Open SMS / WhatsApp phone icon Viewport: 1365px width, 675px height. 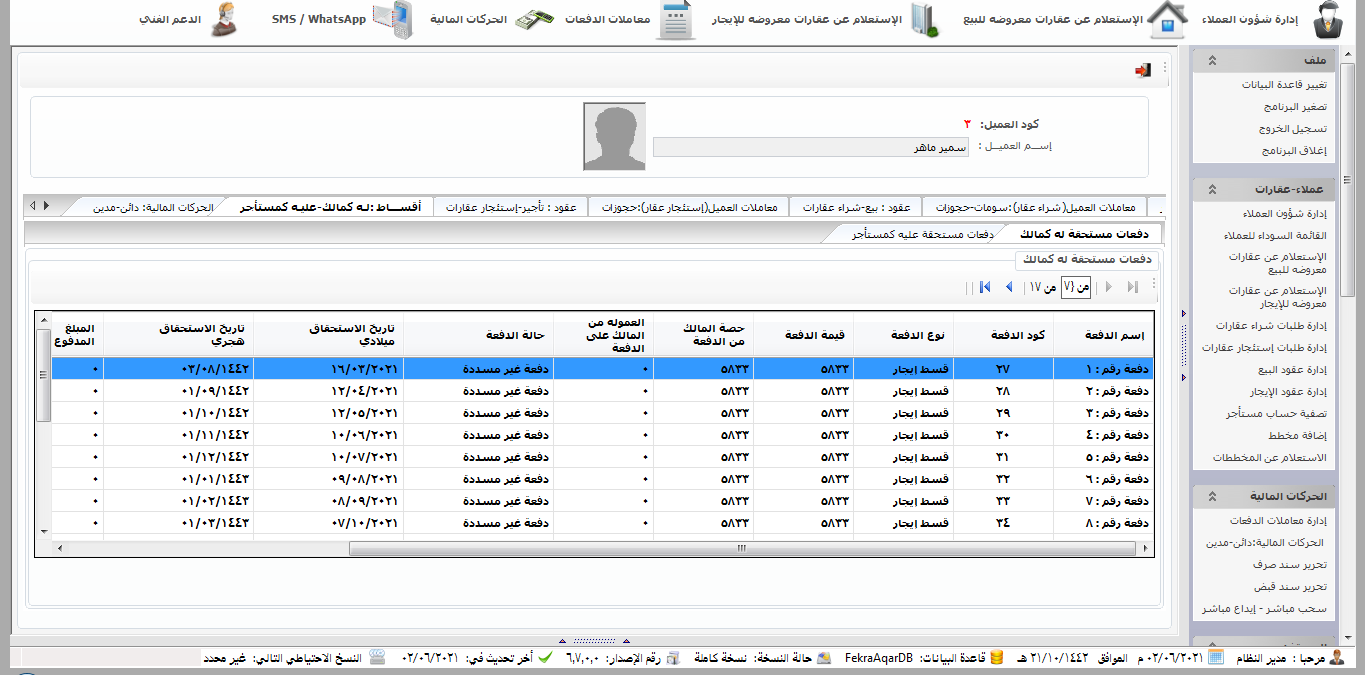click(x=392, y=20)
